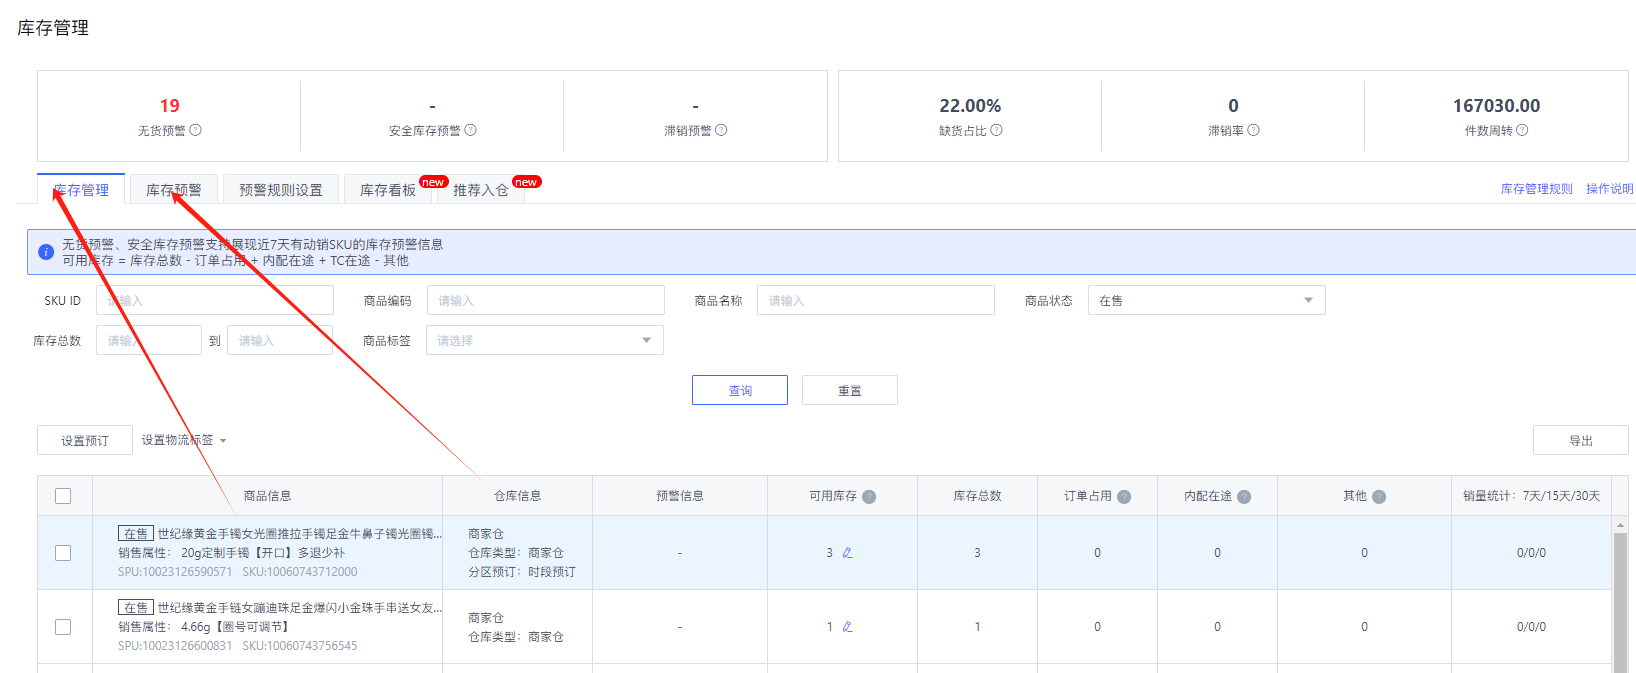Click help icon in 内配在途 column header
Image resolution: width=1636 pixels, height=673 pixels.
point(1244,497)
